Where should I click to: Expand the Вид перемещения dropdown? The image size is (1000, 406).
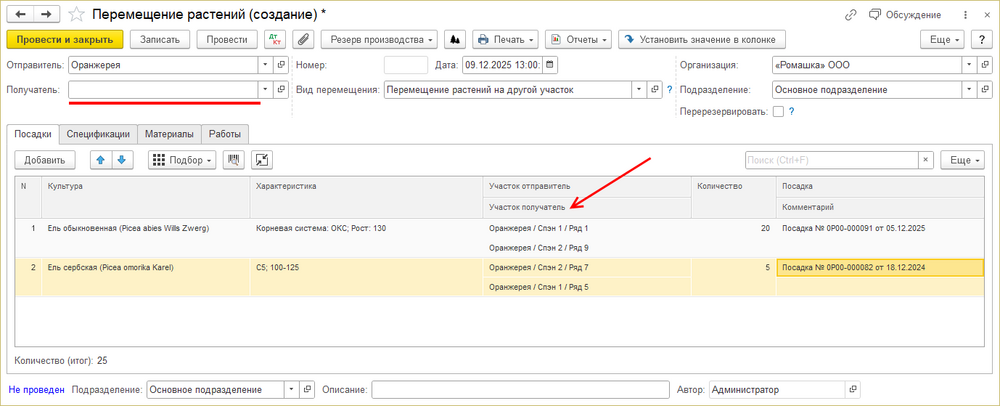pos(640,90)
